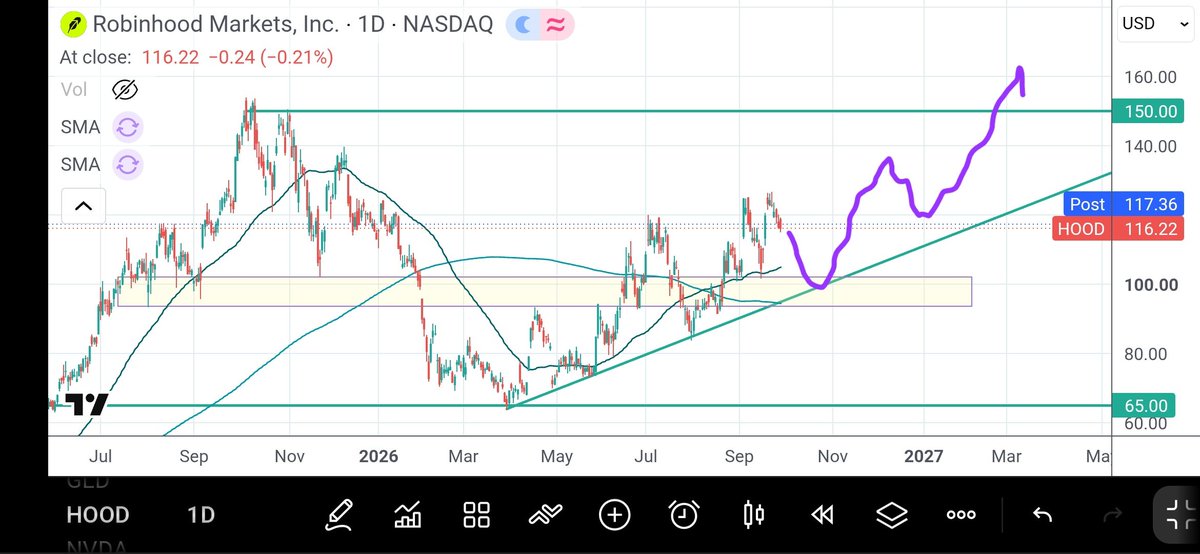The width and height of the screenshot is (1200, 554).
Task: Create an alert with the alarm clock icon
Action: [684, 515]
